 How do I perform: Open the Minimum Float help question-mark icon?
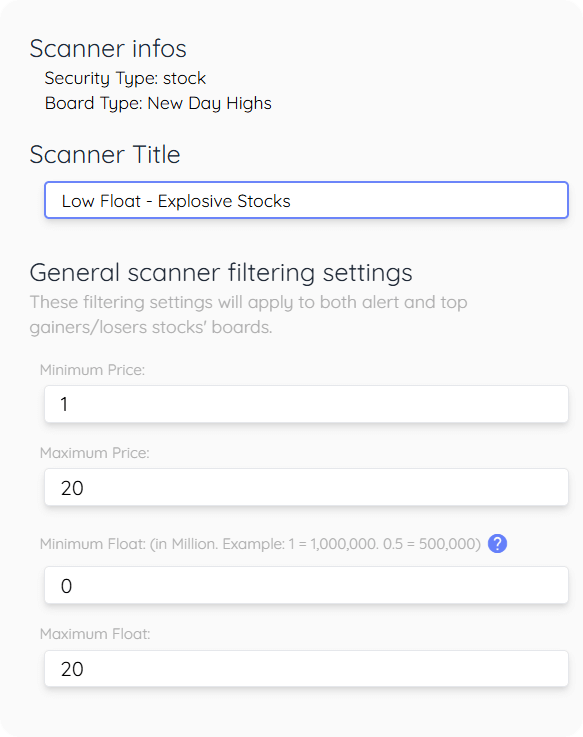[x=497, y=544]
